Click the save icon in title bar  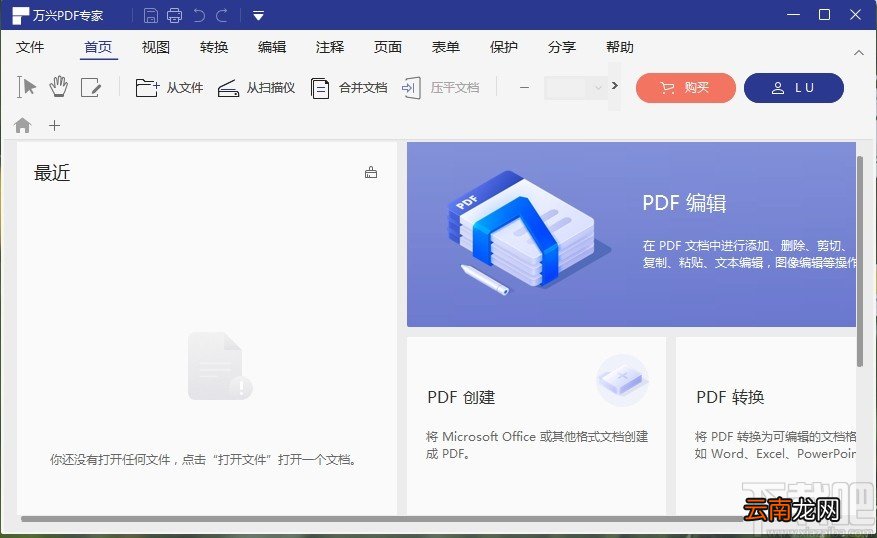[150, 15]
